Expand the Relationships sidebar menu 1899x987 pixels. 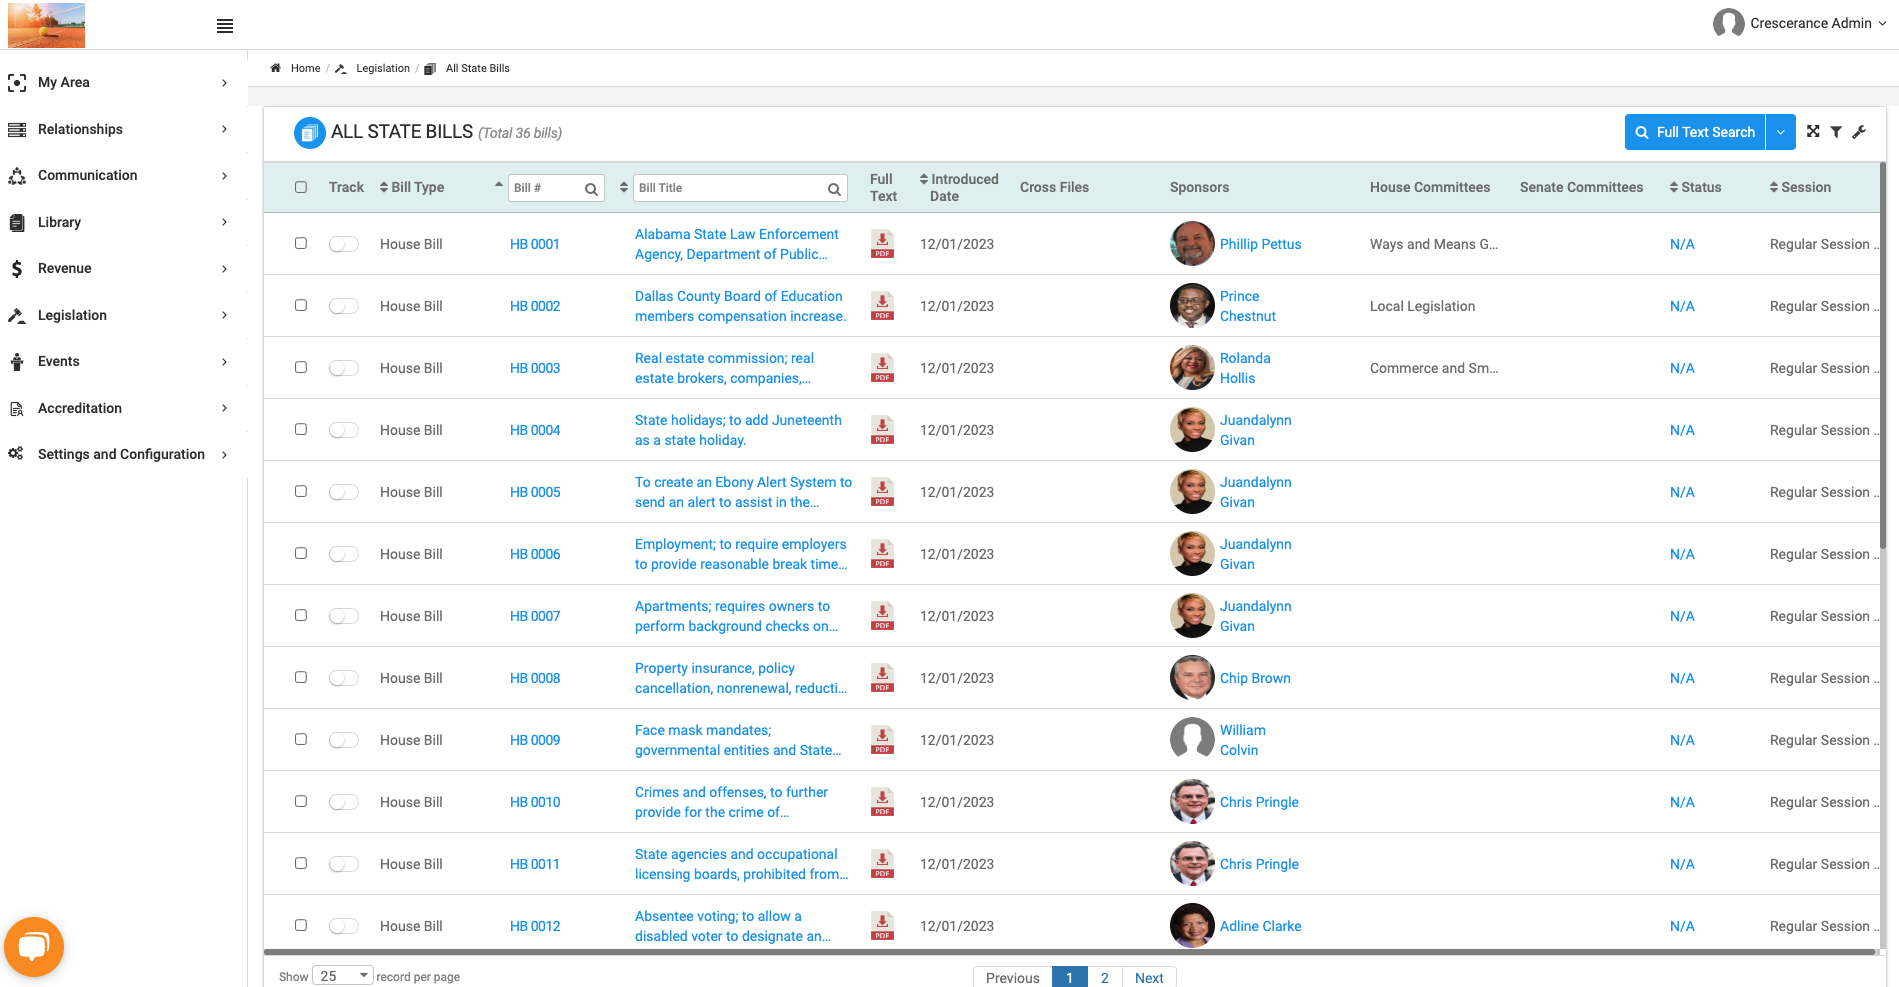click(x=120, y=129)
